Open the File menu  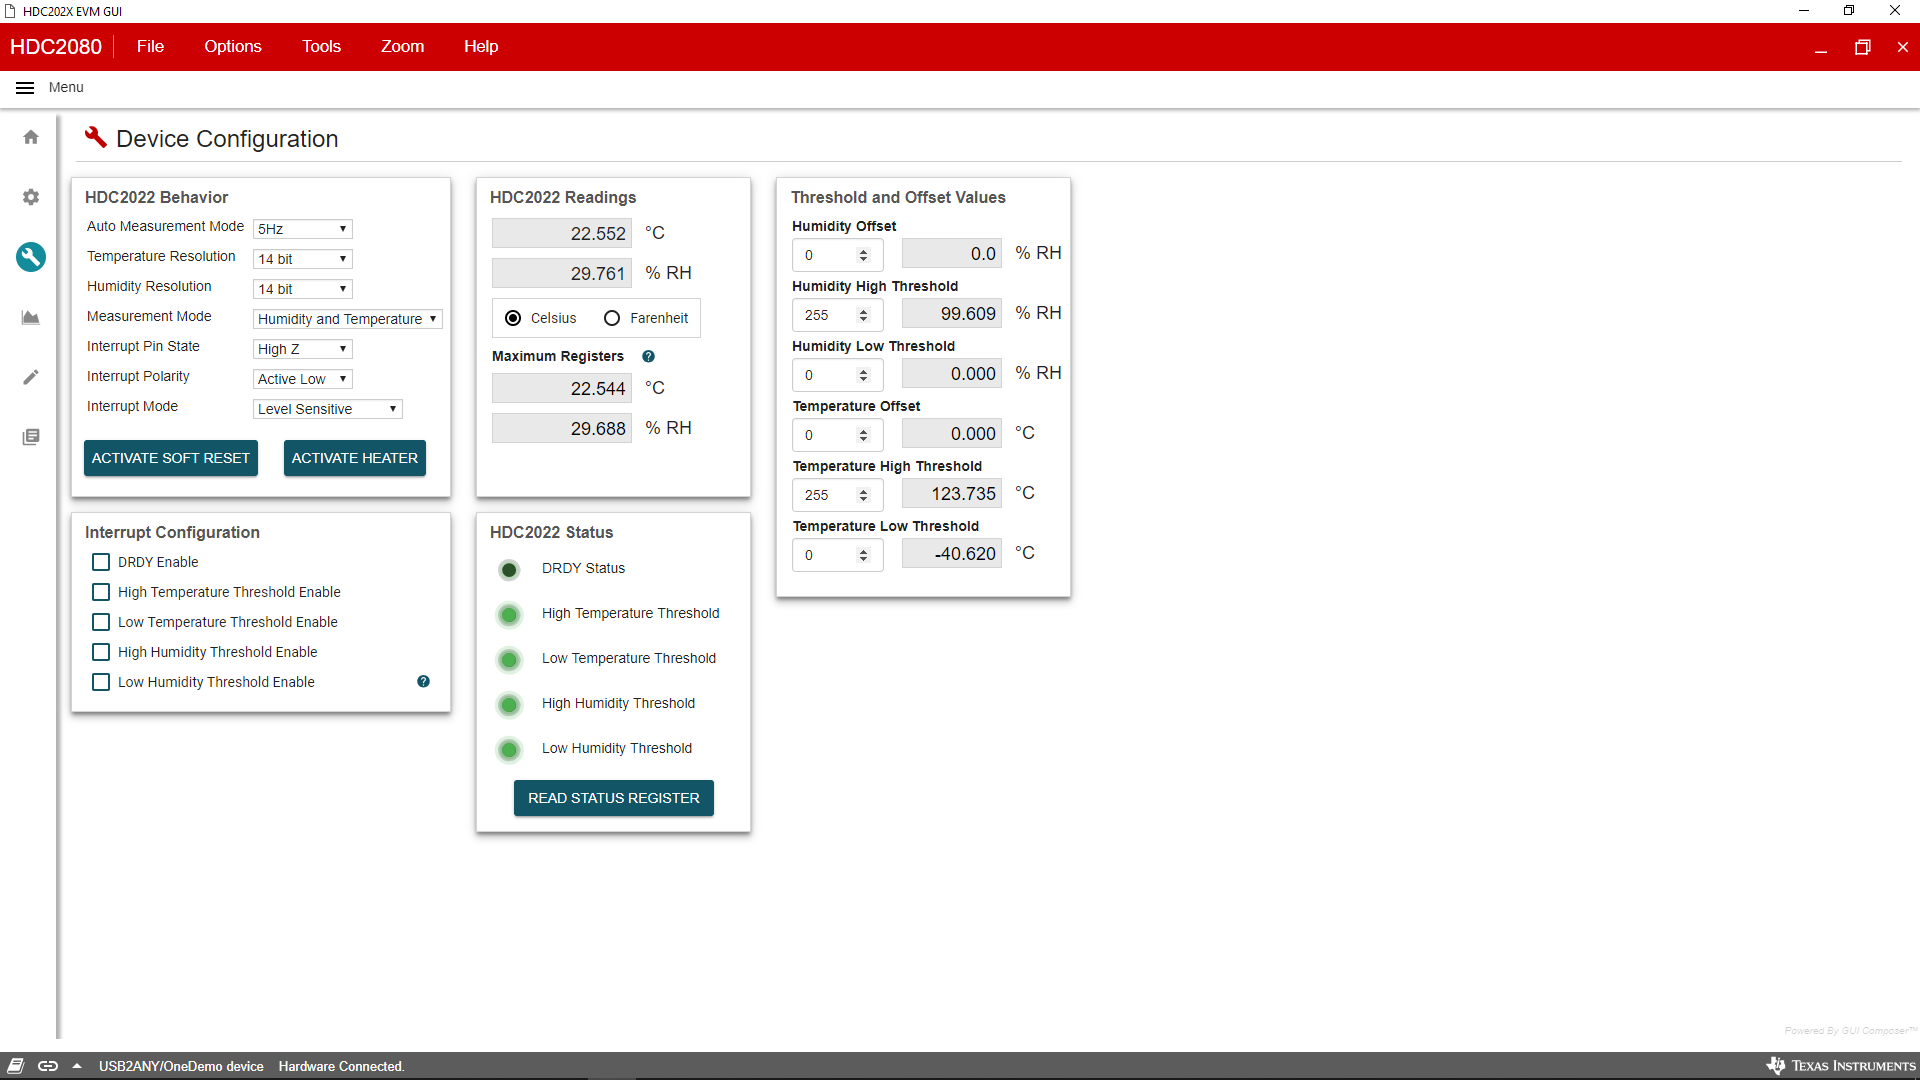[150, 47]
